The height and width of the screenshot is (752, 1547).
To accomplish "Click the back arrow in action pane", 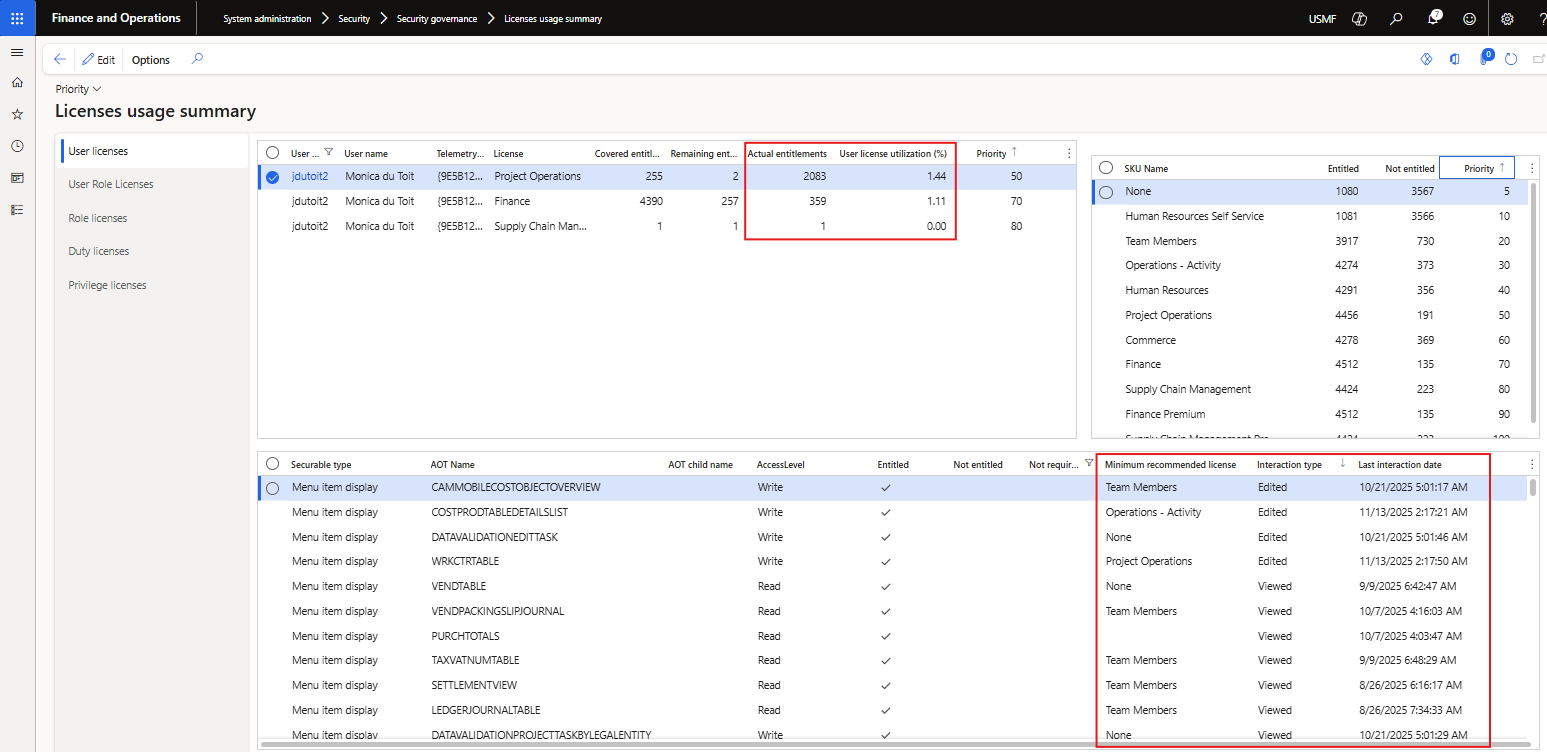I will [60, 60].
